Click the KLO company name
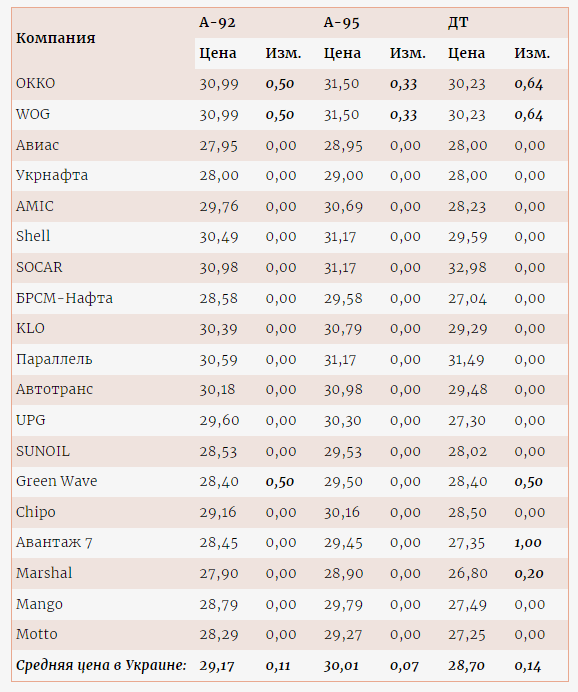The width and height of the screenshot is (578, 692). click(30, 328)
